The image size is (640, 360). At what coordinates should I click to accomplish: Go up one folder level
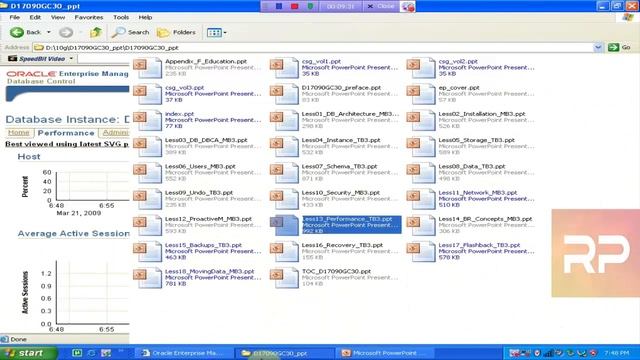(x=96, y=32)
